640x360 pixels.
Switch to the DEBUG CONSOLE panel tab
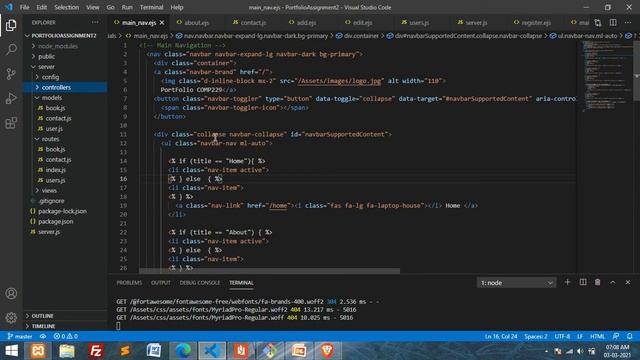[x=200, y=282]
